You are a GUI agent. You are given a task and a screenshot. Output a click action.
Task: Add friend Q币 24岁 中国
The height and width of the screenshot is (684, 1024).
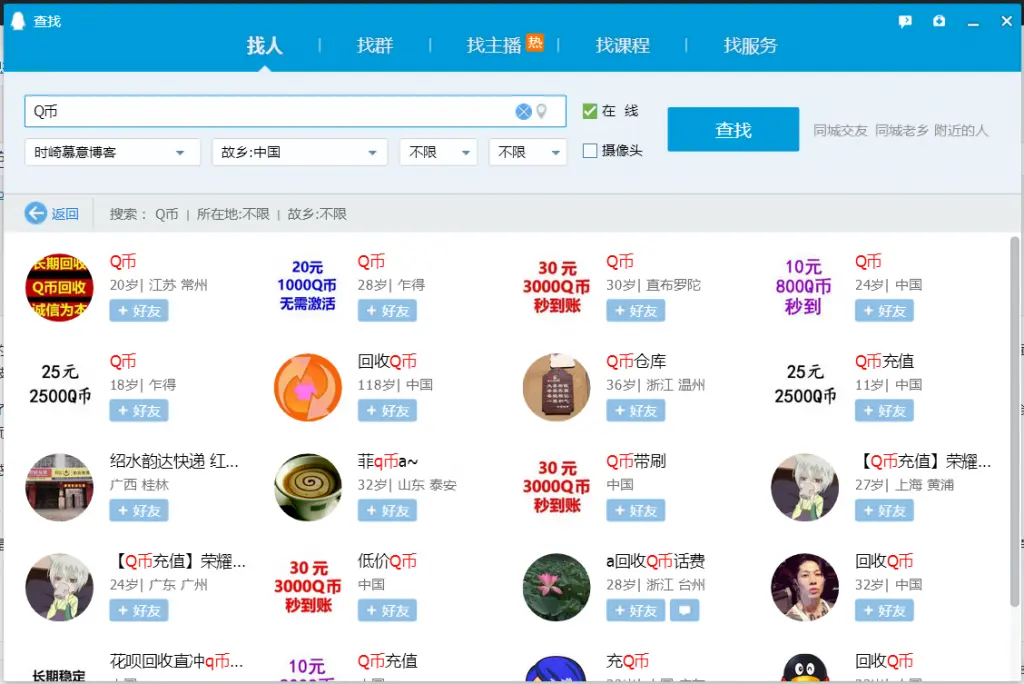[x=884, y=311]
